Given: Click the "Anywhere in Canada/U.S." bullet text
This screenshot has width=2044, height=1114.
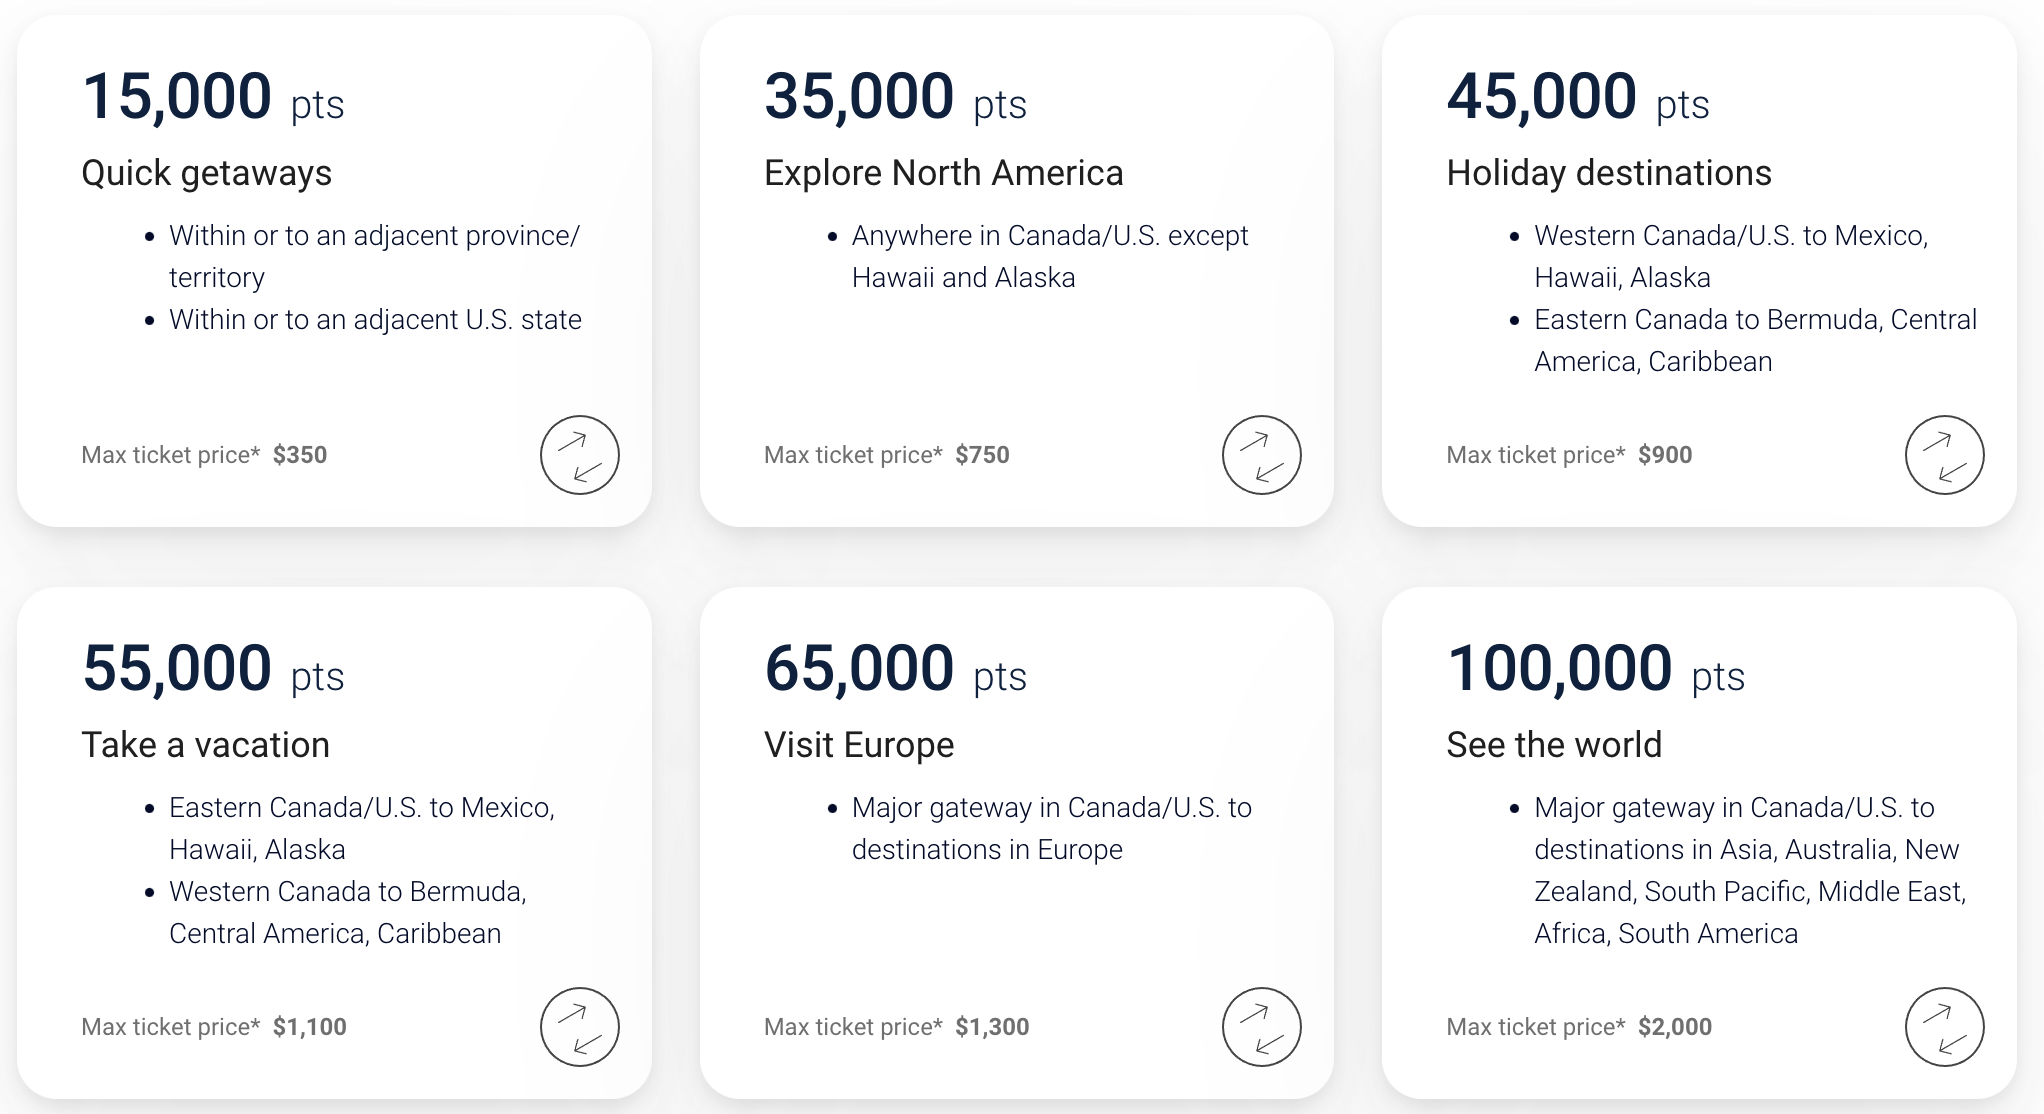Looking at the screenshot, I should 1049,256.
